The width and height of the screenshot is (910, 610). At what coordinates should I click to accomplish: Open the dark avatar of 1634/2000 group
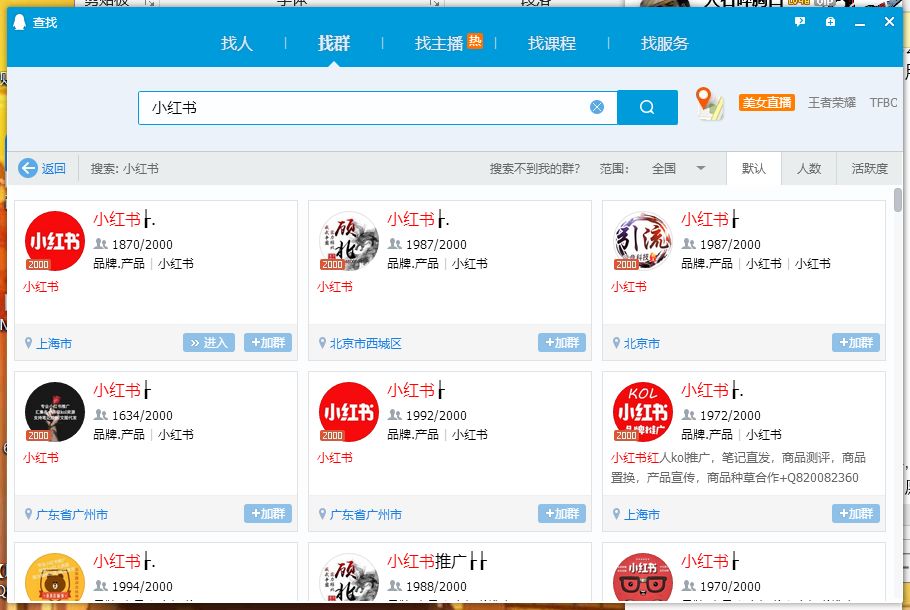pos(55,412)
